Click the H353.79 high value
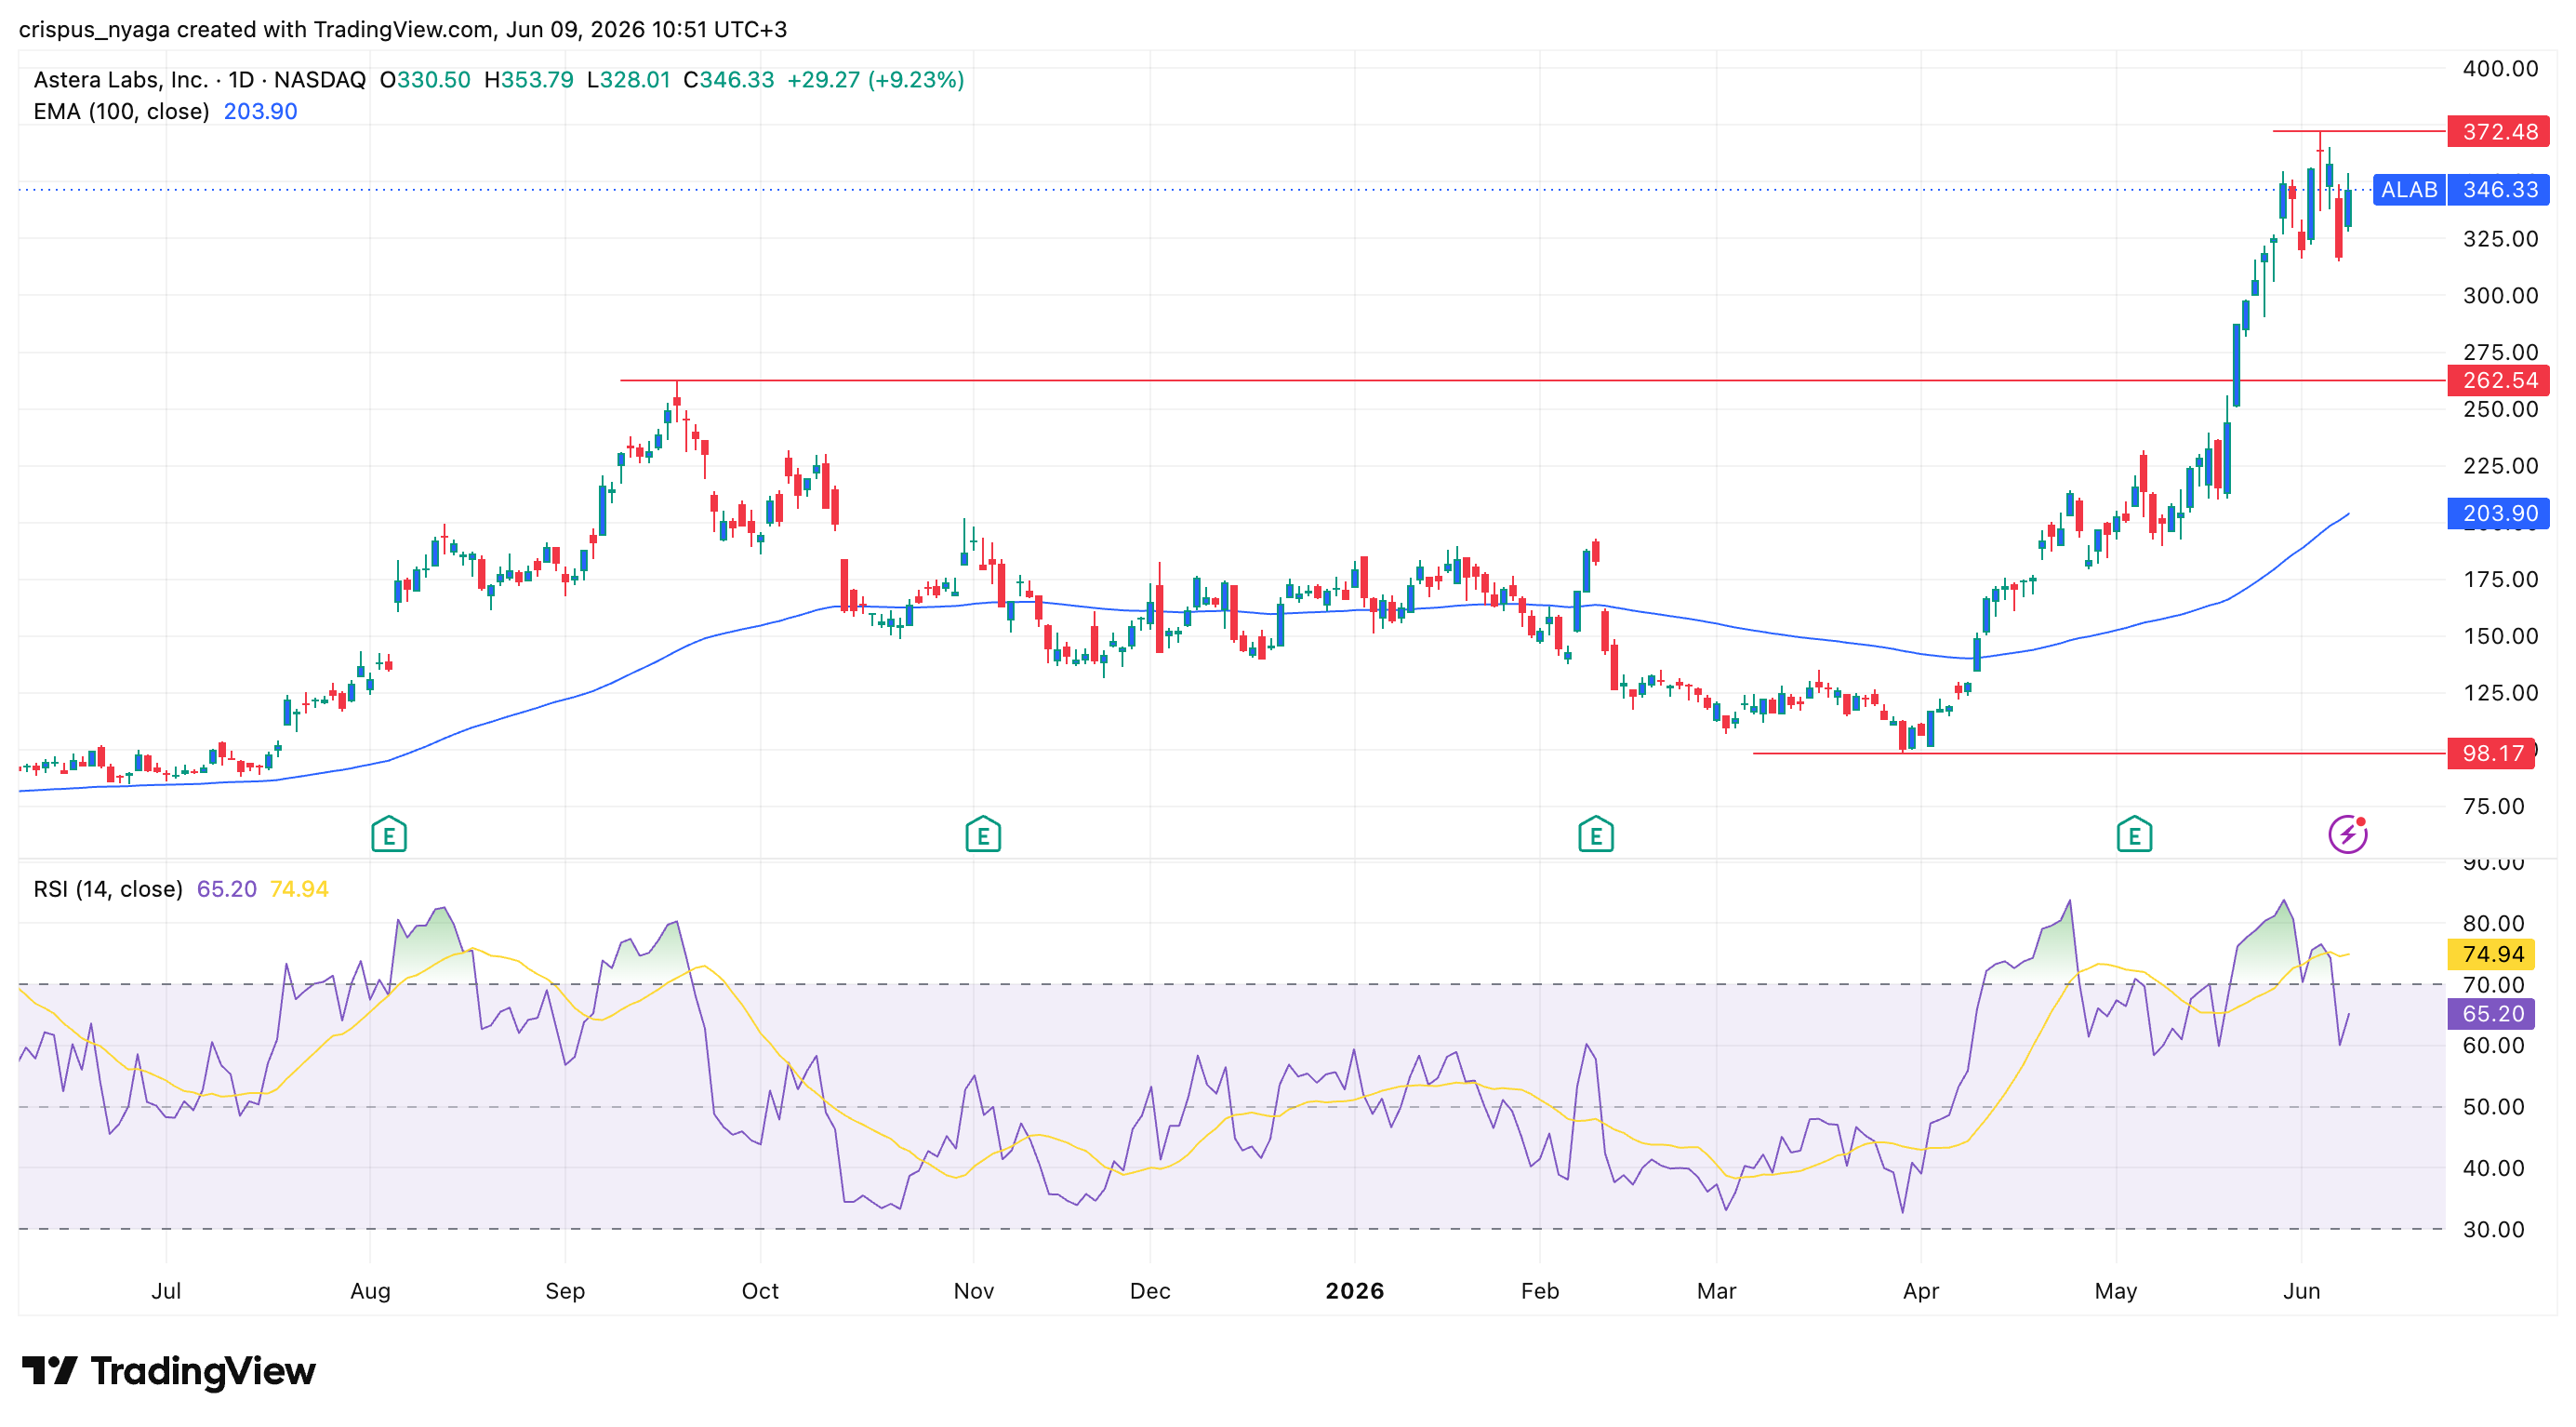The height and width of the screenshot is (1427, 2576). (529, 80)
